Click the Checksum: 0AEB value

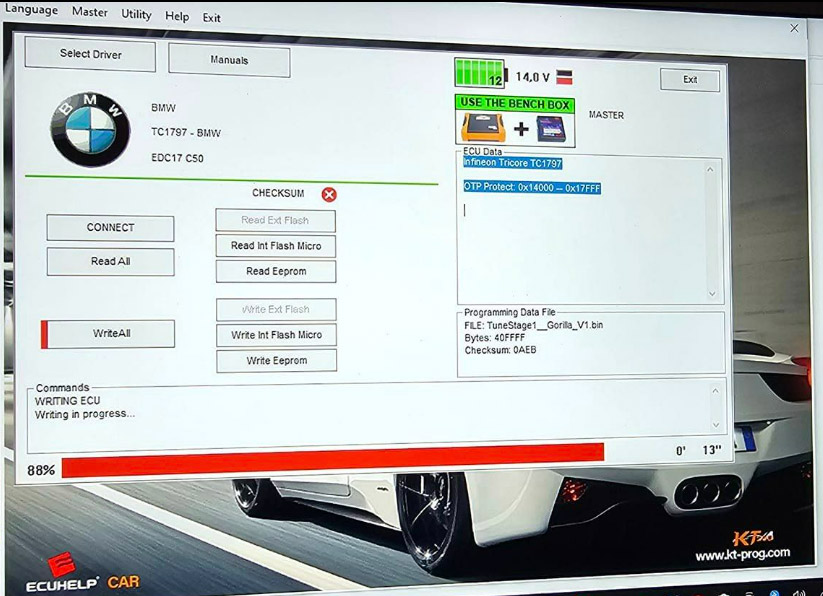[x=501, y=350]
